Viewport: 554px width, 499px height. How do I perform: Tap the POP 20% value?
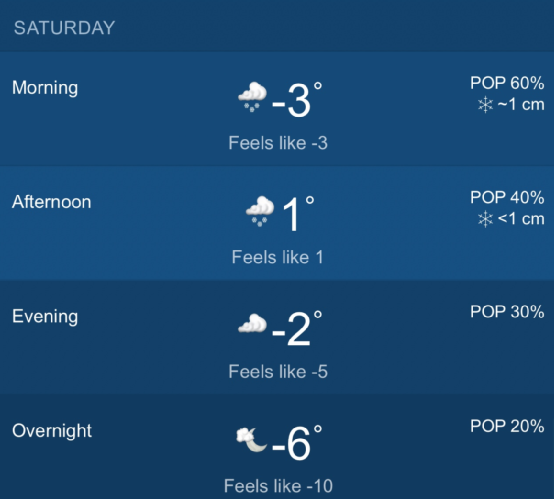pos(507,426)
